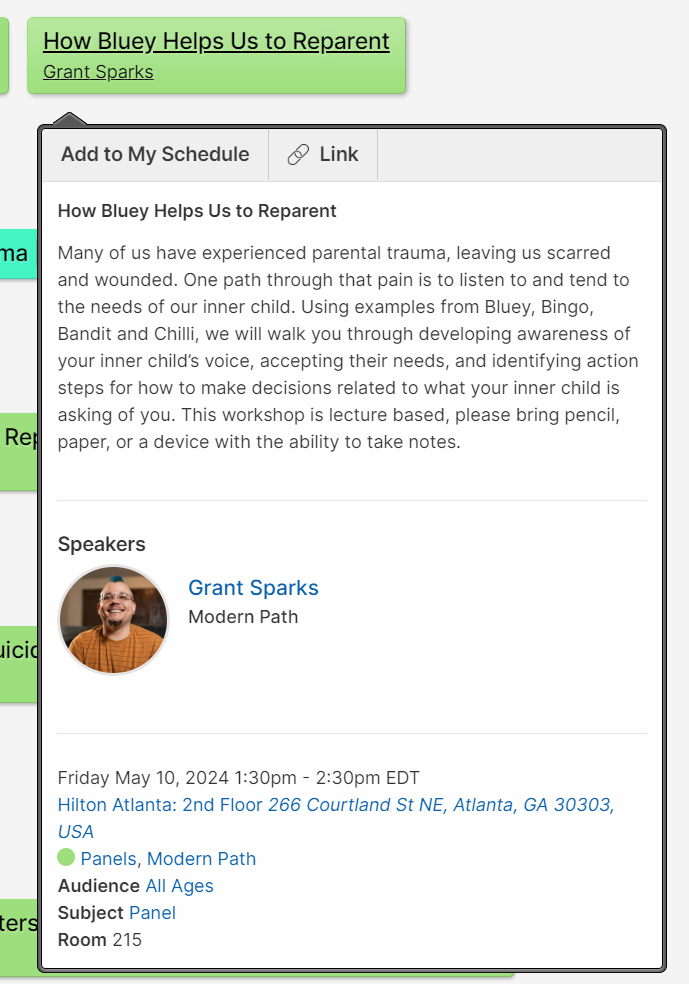Open the partially hidden "uicid" session card
Screen dimensions: 689x984
click(x=18, y=652)
